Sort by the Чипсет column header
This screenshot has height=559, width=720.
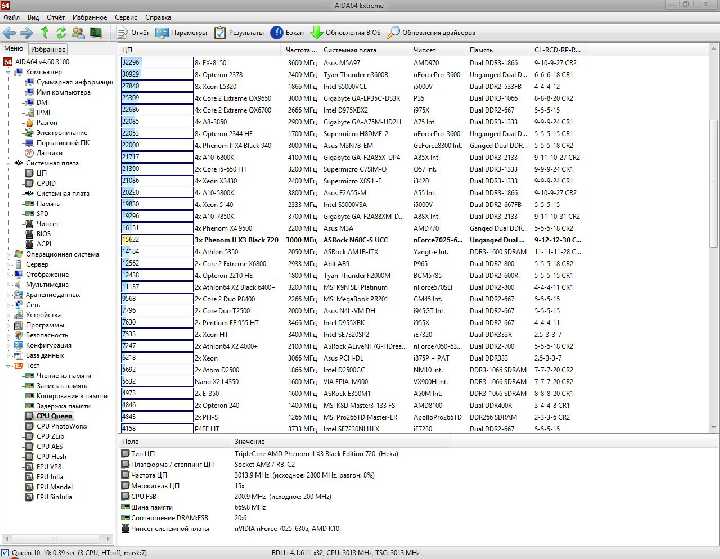[439, 50]
